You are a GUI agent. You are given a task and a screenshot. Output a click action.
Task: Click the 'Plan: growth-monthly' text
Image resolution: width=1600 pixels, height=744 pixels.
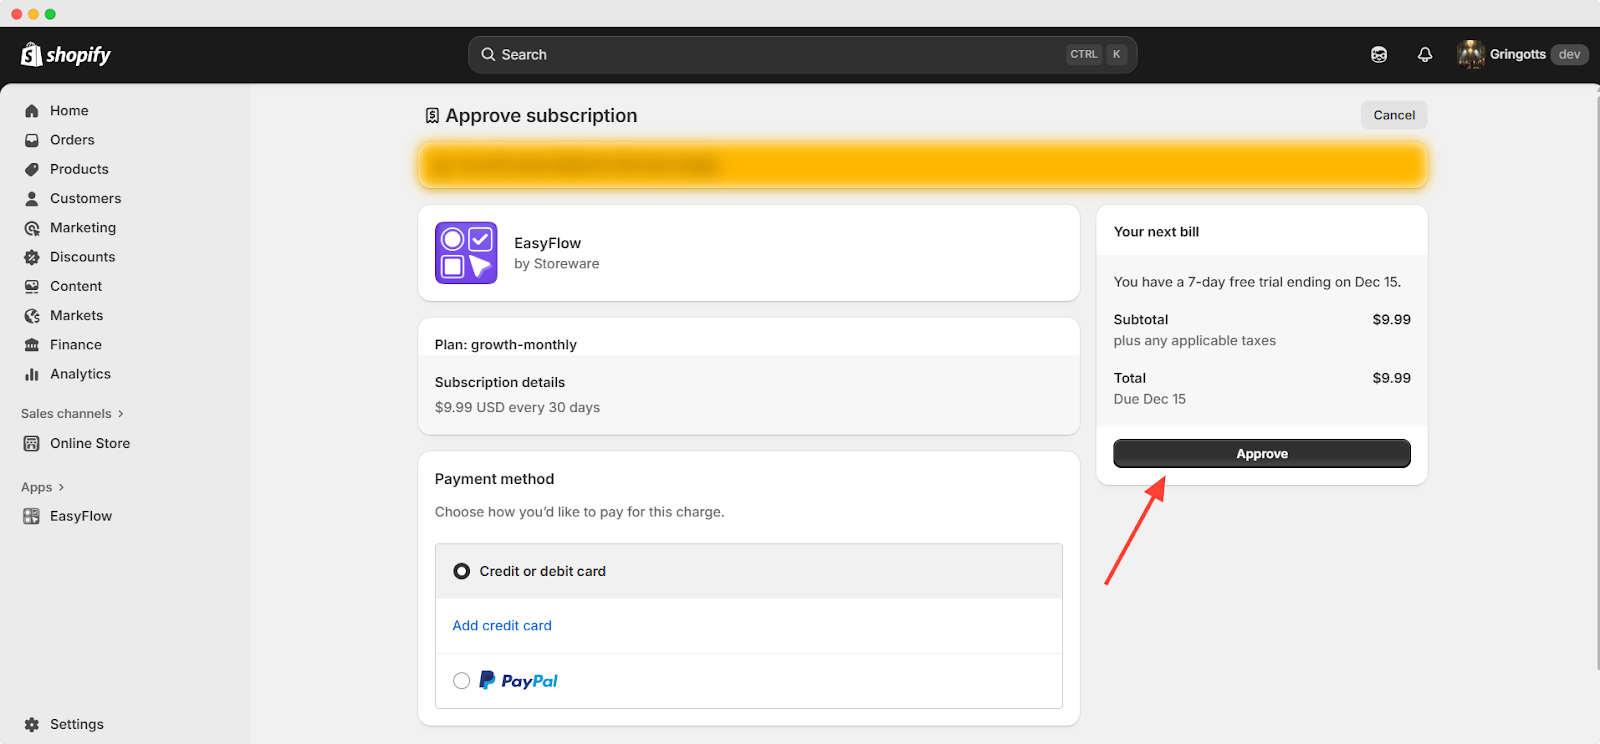click(x=506, y=345)
